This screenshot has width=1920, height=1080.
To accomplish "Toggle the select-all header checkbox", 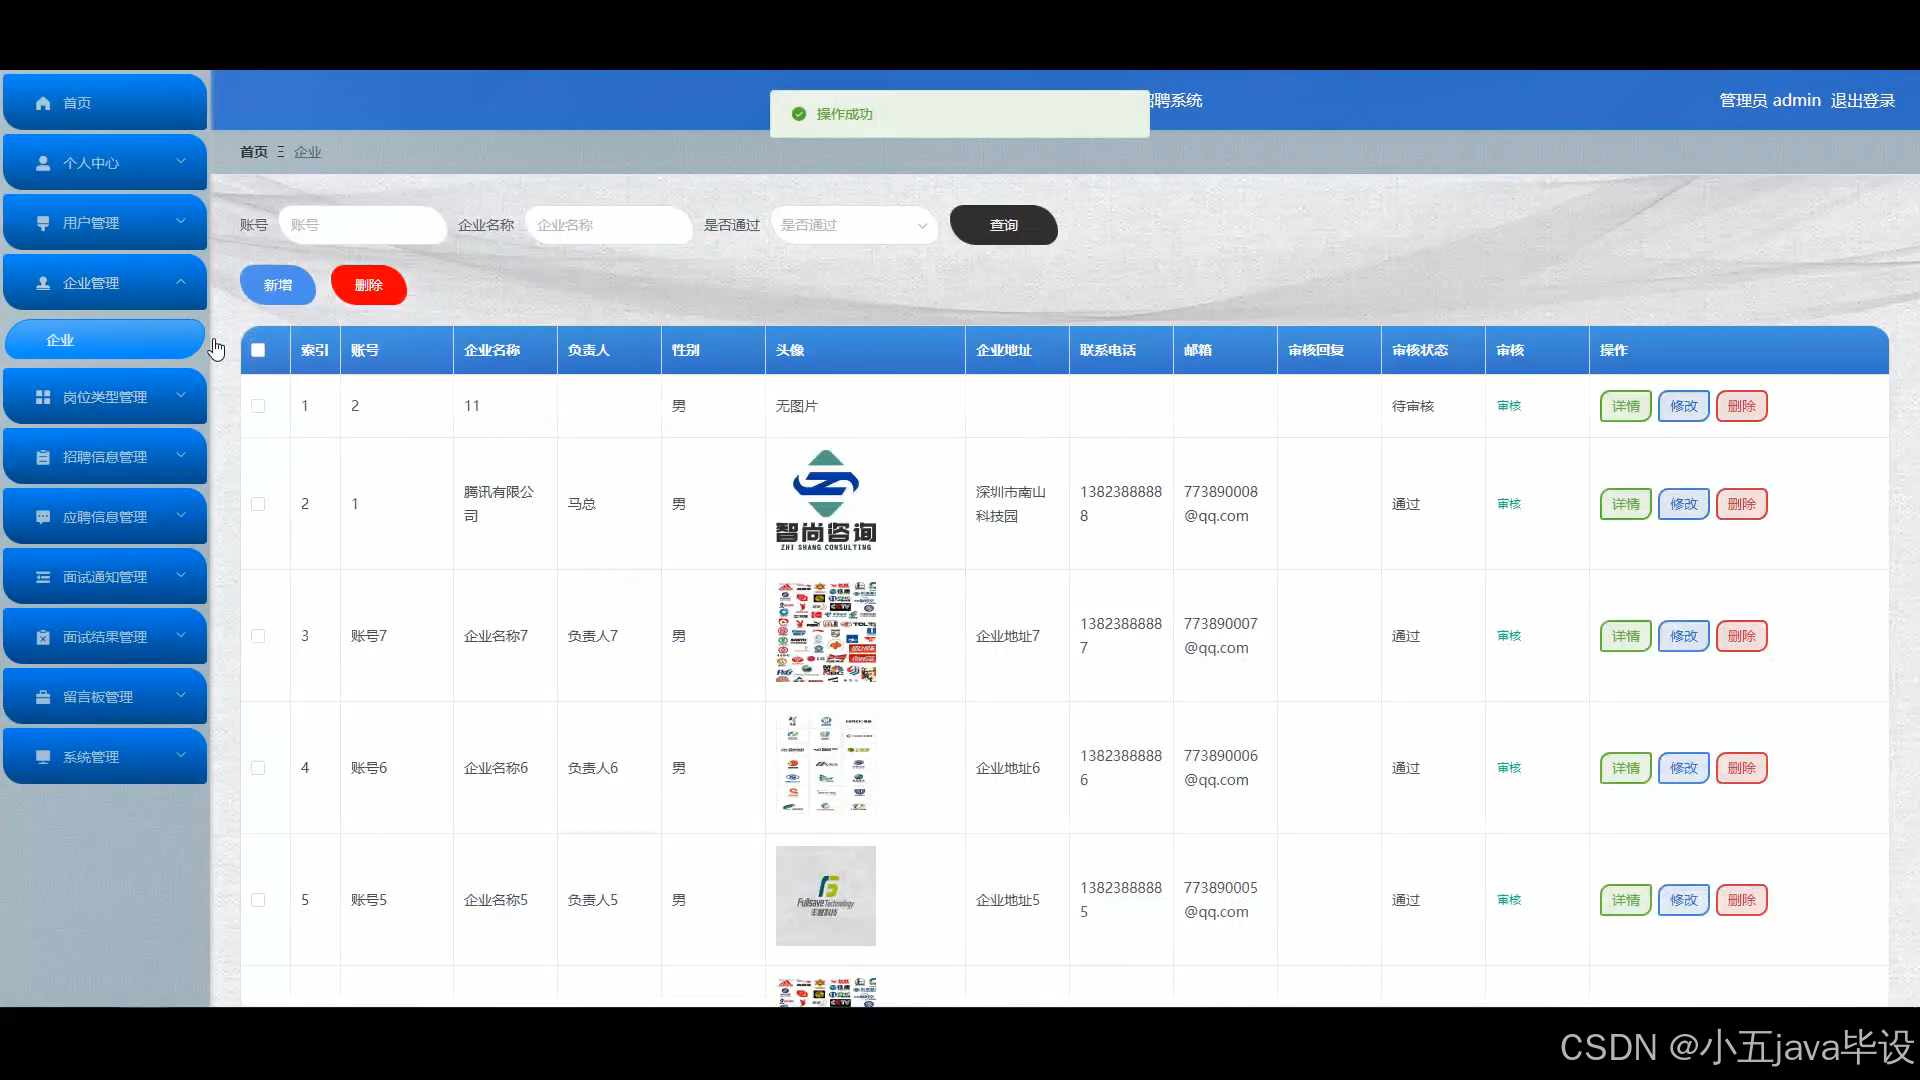I will point(258,350).
